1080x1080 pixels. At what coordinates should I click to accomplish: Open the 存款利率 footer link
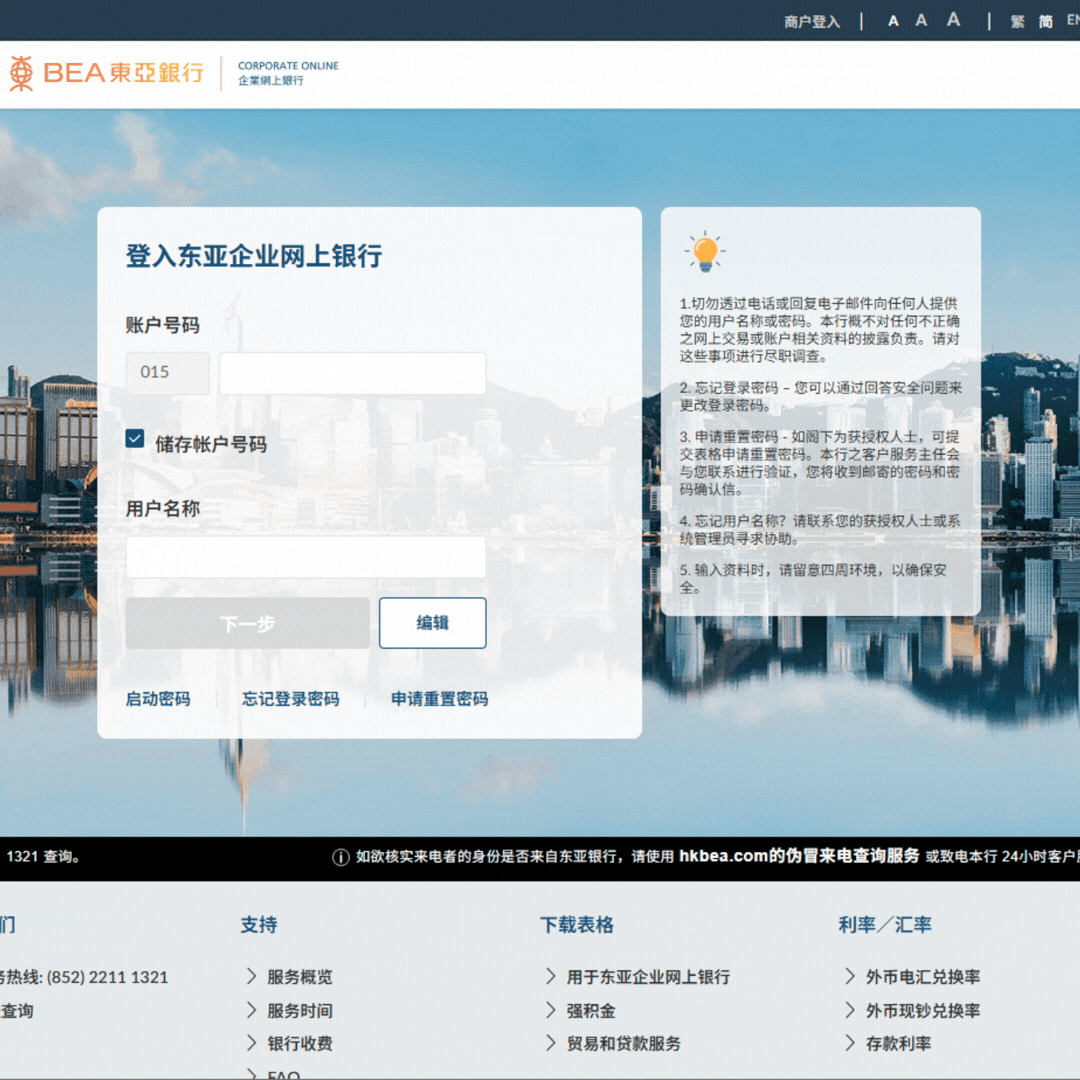coord(898,1043)
